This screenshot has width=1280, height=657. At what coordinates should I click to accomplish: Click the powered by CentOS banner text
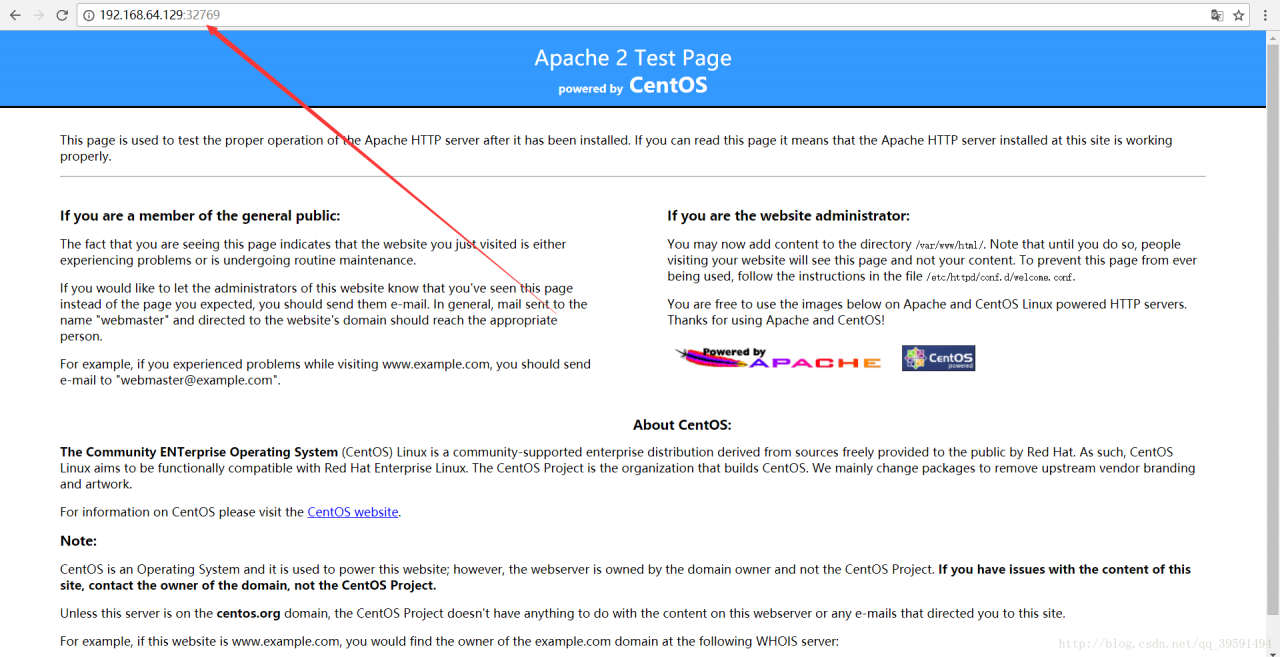point(632,86)
